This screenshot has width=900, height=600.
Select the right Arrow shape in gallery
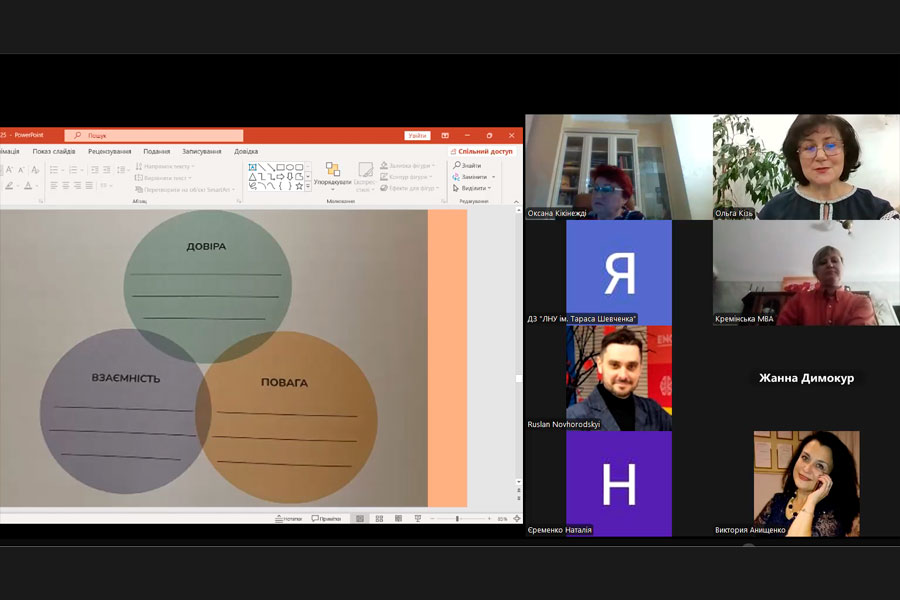pos(281,176)
